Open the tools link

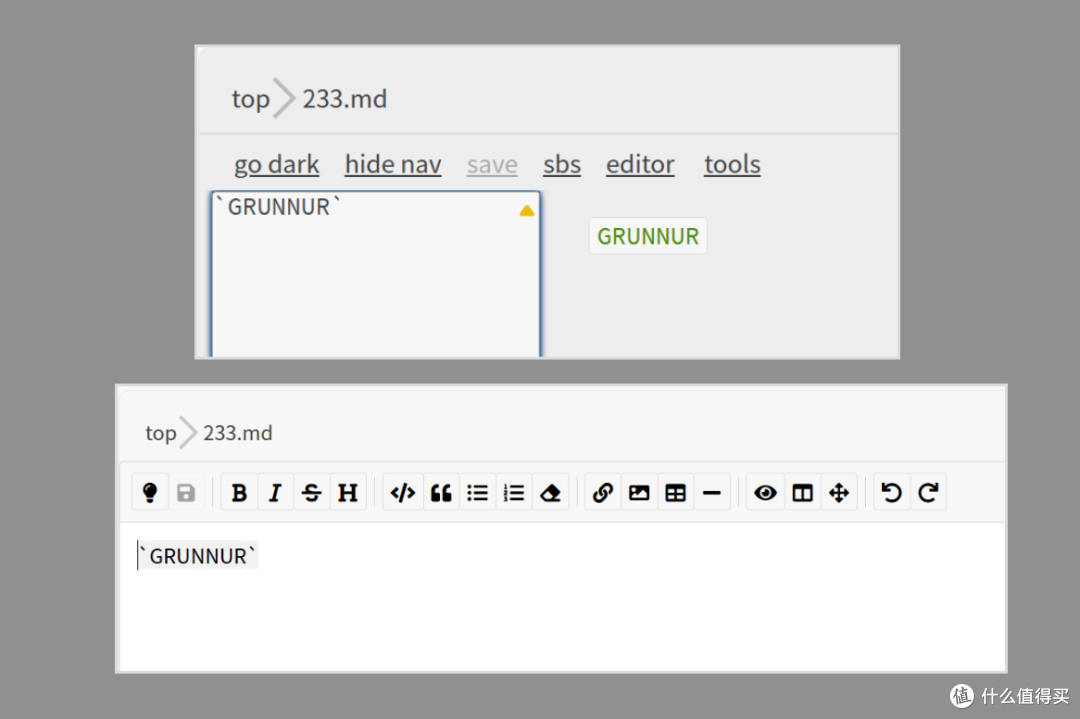tap(732, 165)
